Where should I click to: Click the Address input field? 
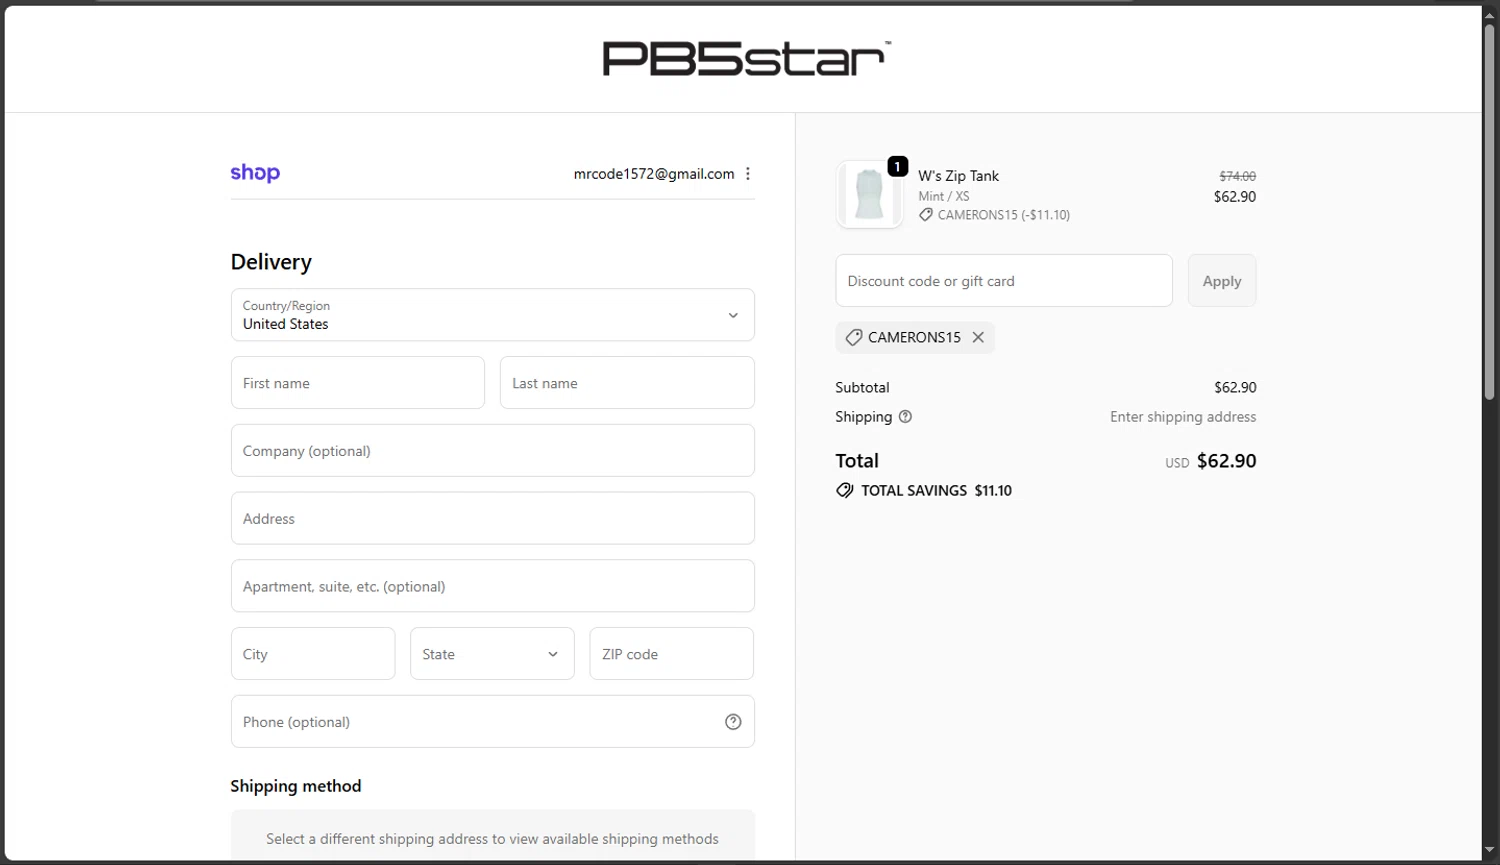[x=492, y=518]
